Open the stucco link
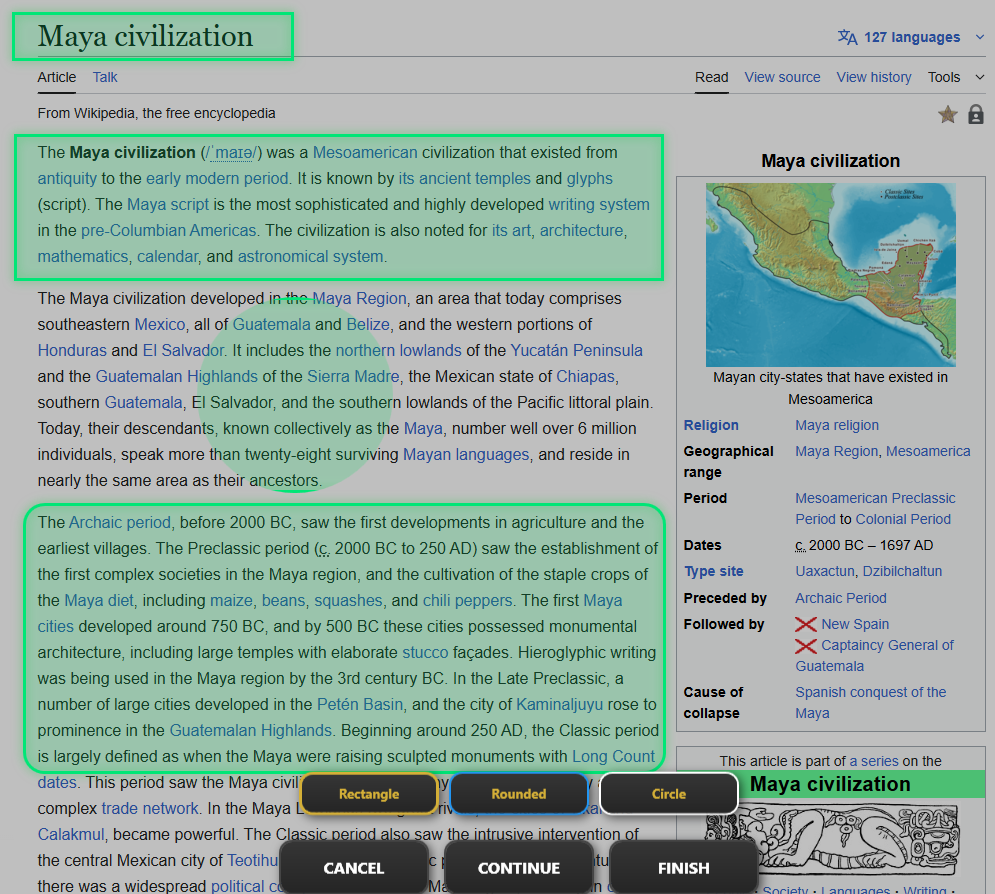 click(425, 653)
